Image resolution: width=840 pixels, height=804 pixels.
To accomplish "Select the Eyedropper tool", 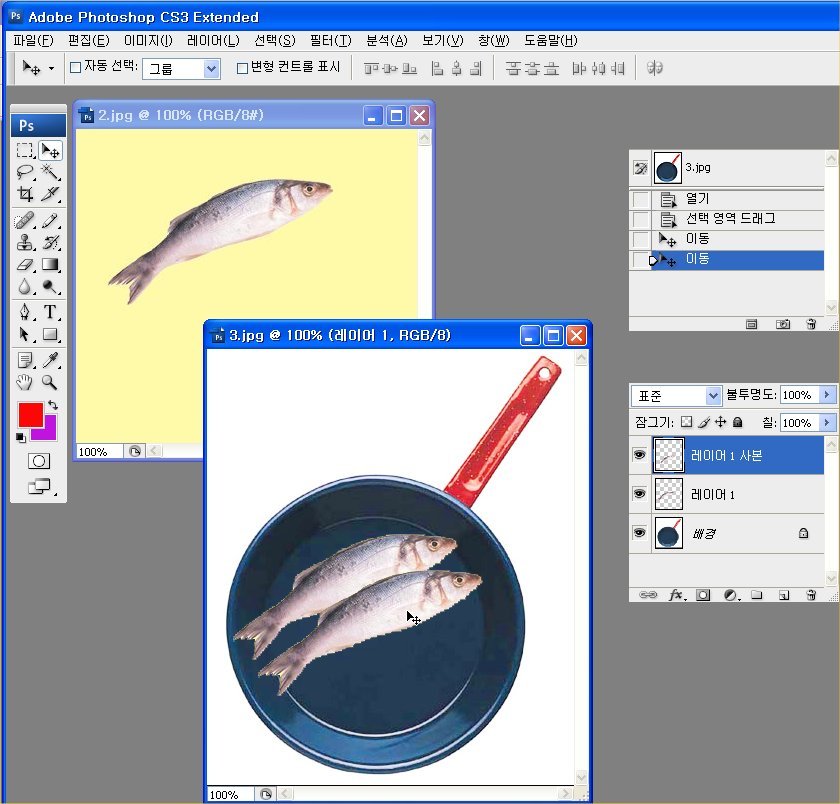I will (50, 360).
